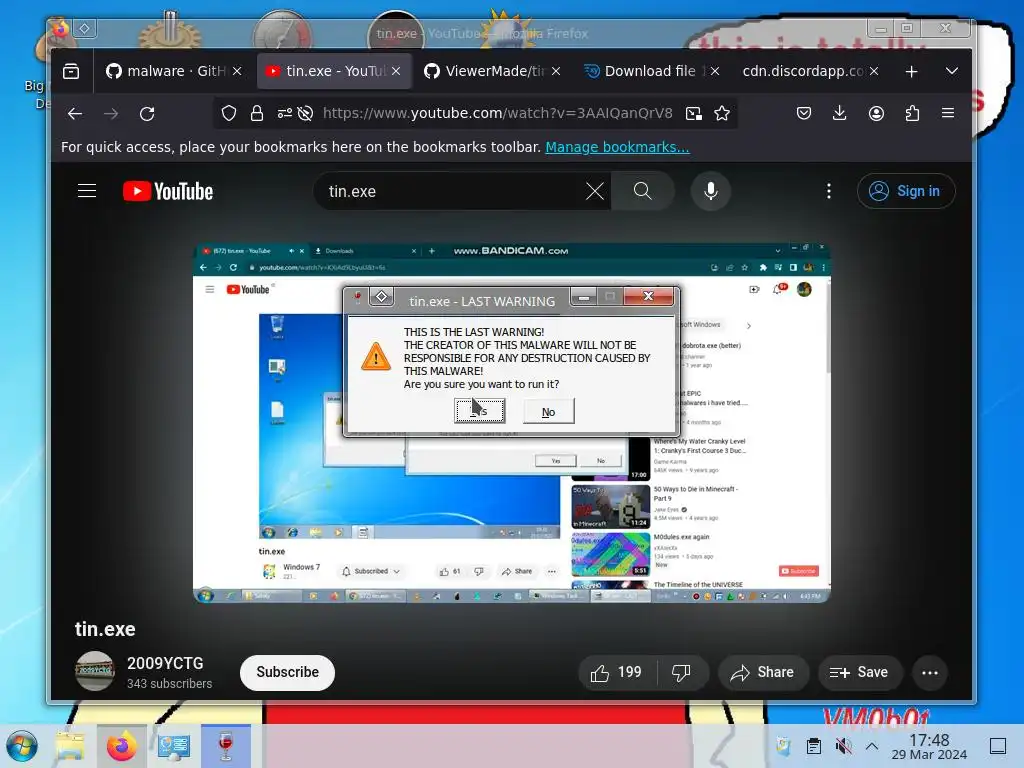
Task: Click Firefox icon in taskbar
Action: coord(122,746)
